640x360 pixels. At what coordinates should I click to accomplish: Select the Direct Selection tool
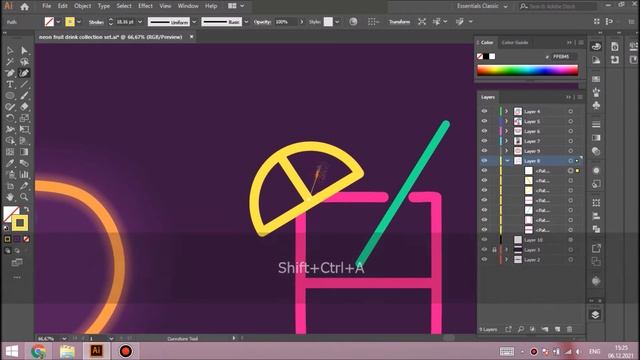[24, 51]
